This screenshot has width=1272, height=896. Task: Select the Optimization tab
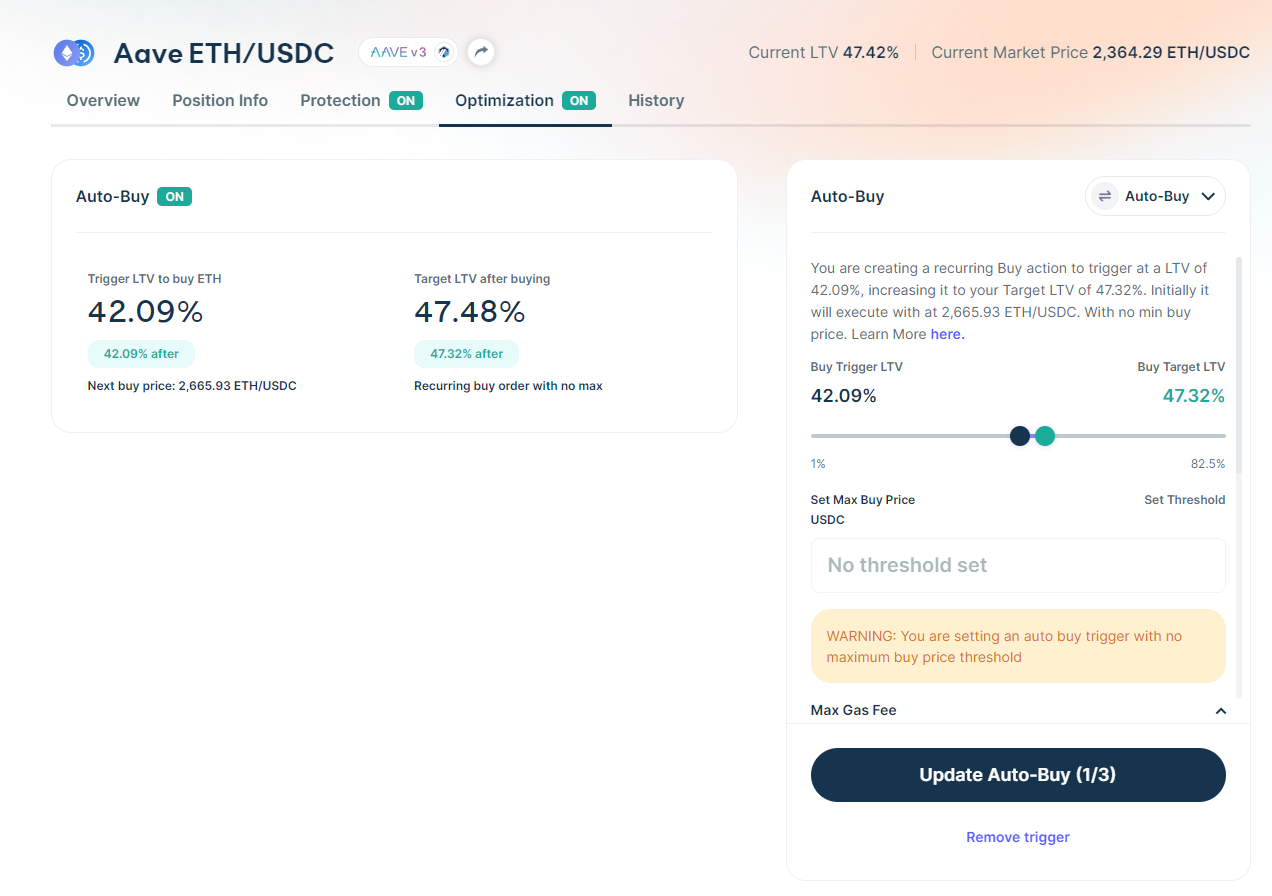tap(525, 100)
